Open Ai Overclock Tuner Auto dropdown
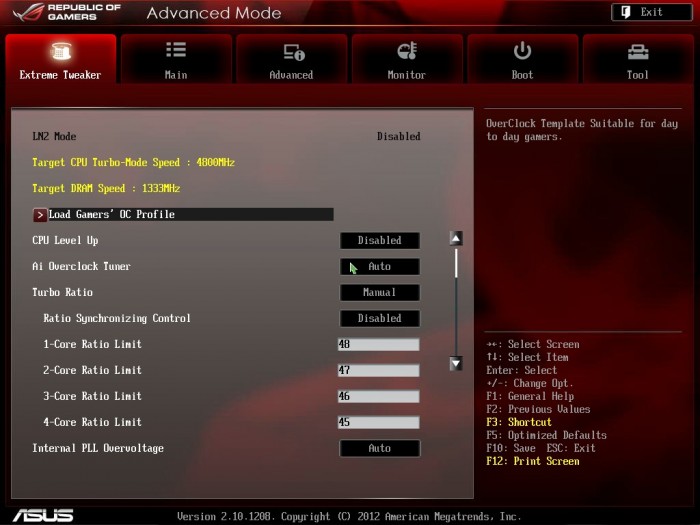Image resolution: width=700 pixels, height=525 pixels. click(379, 267)
